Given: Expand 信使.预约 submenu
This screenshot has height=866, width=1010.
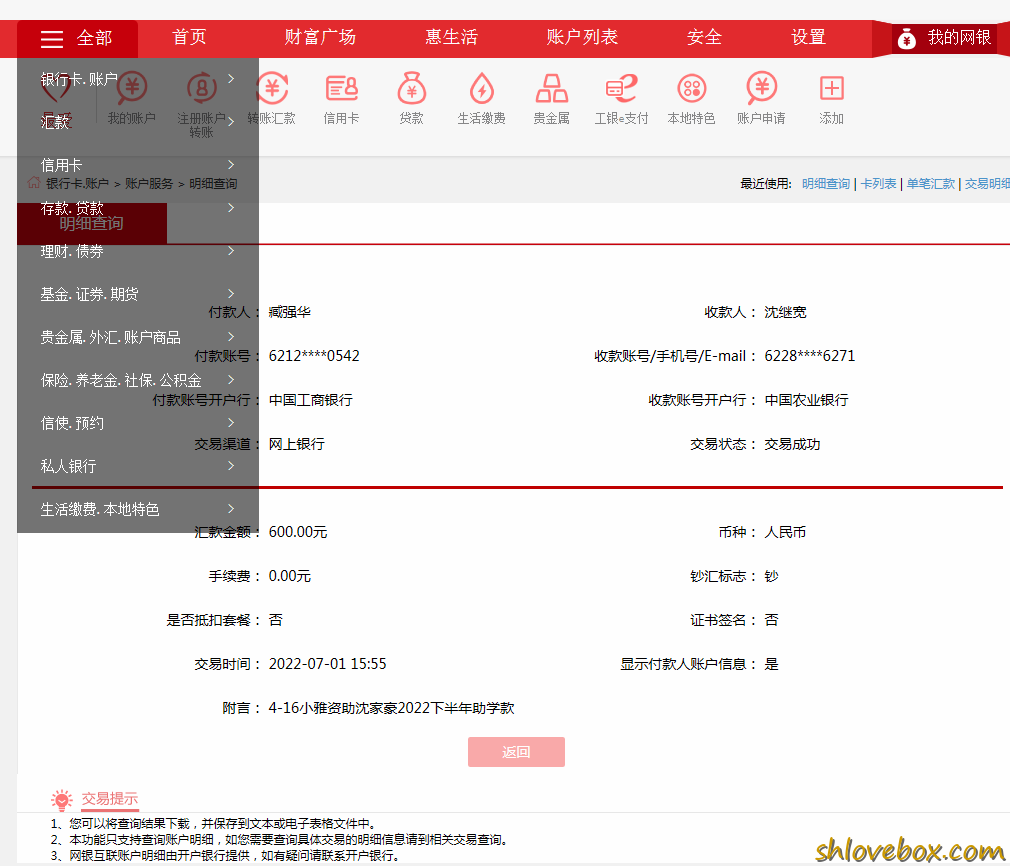Looking at the screenshot, I should pyautogui.click(x=138, y=423).
